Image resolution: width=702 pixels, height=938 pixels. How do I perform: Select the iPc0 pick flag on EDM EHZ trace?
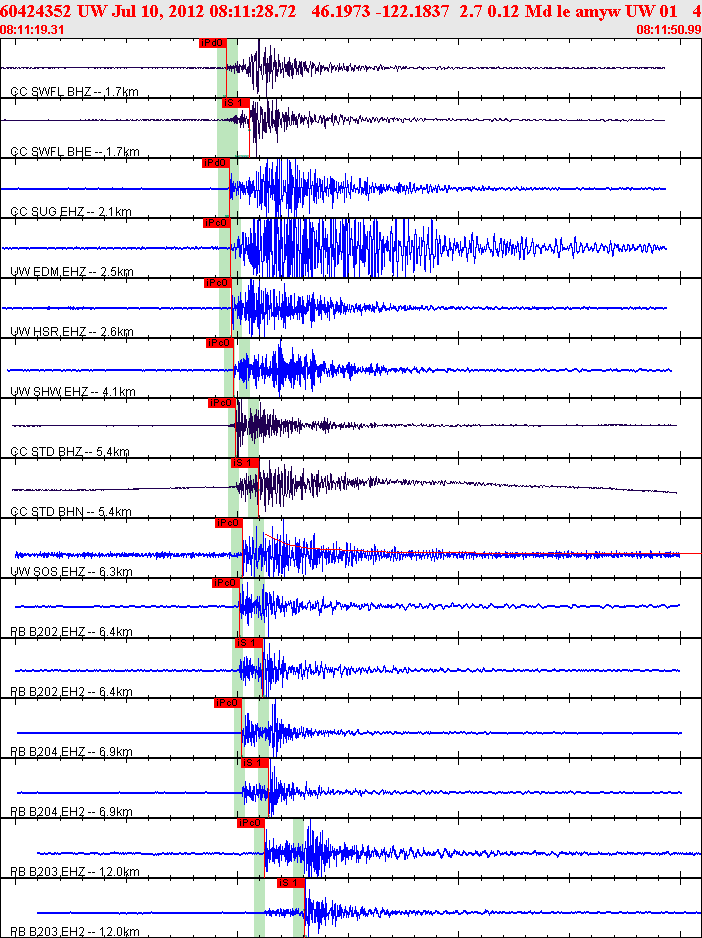(x=217, y=223)
